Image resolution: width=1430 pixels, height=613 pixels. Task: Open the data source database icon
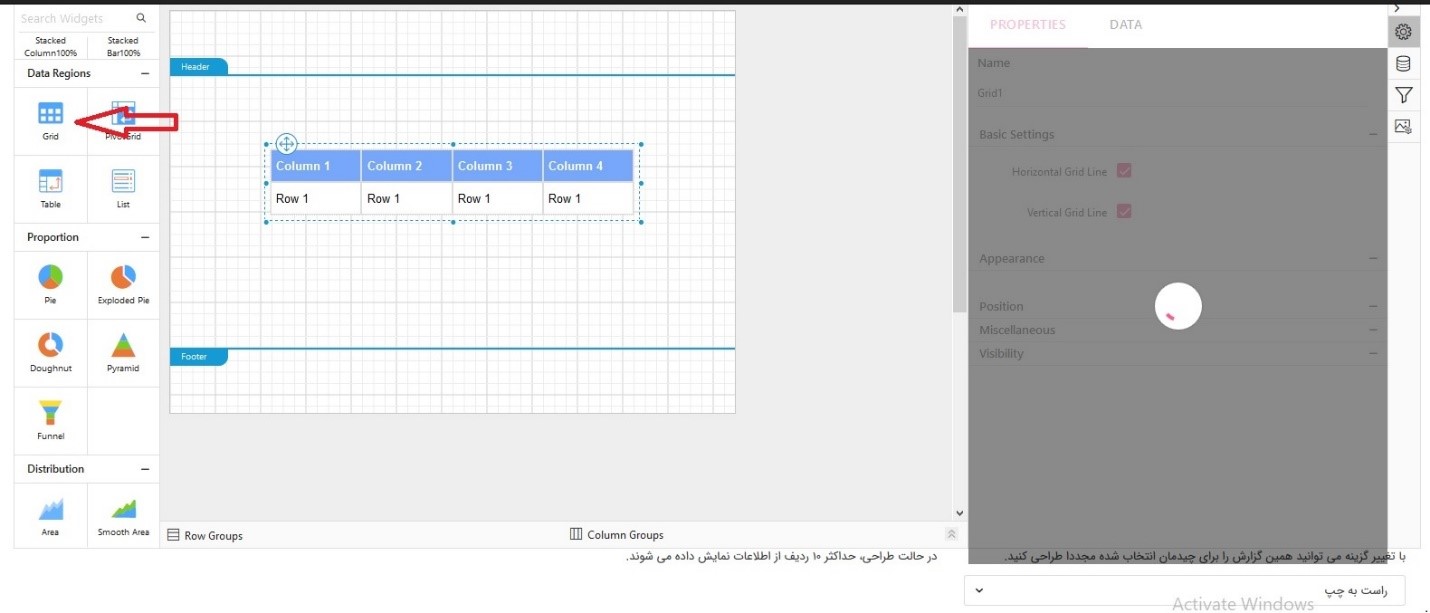pos(1403,64)
